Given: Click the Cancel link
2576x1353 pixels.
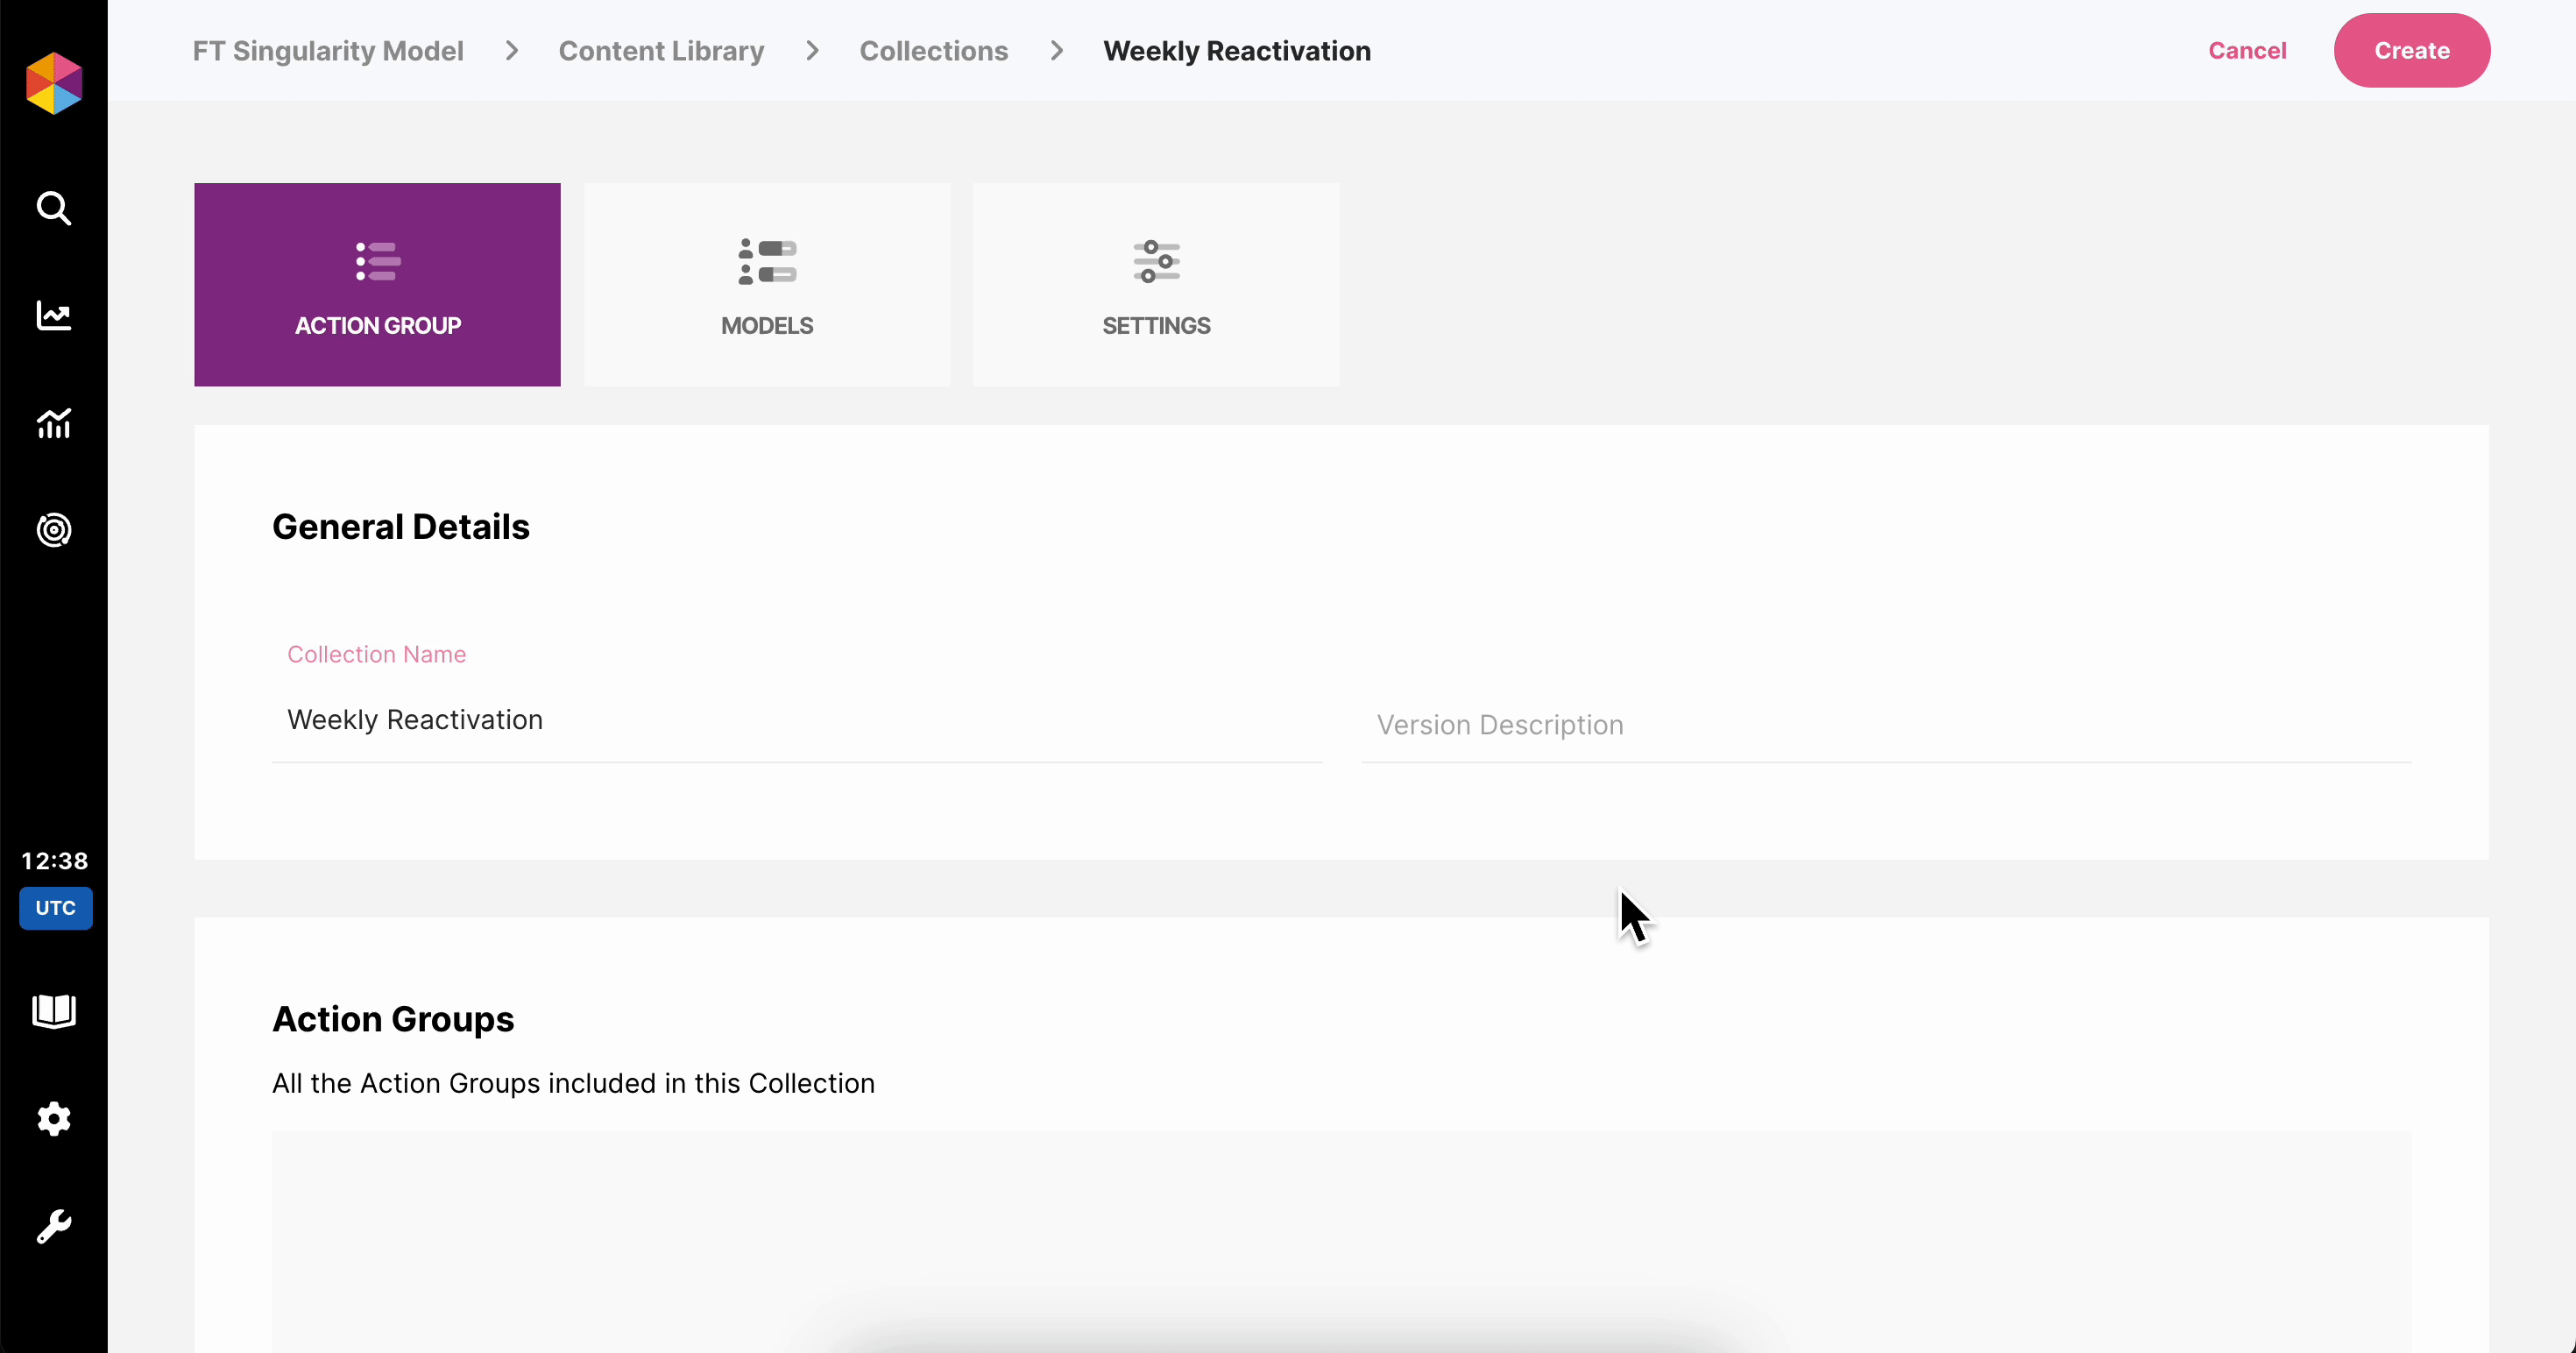Looking at the screenshot, I should pyautogui.click(x=2247, y=51).
